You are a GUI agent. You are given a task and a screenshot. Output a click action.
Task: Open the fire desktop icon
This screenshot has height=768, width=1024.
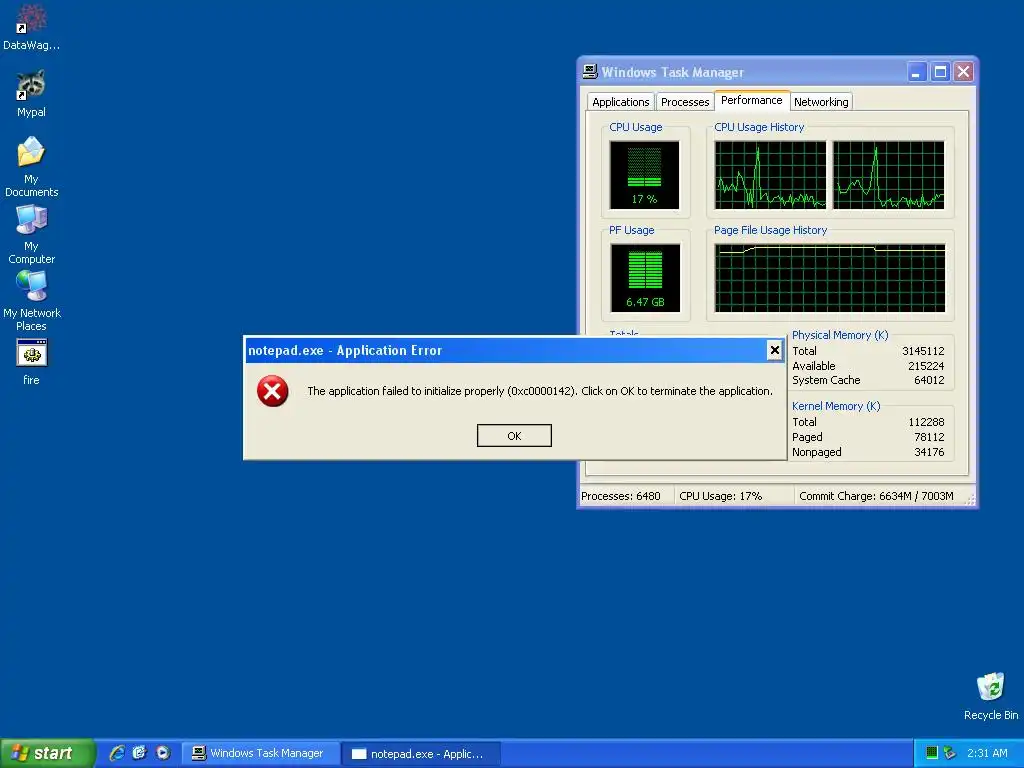click(31, 362)
